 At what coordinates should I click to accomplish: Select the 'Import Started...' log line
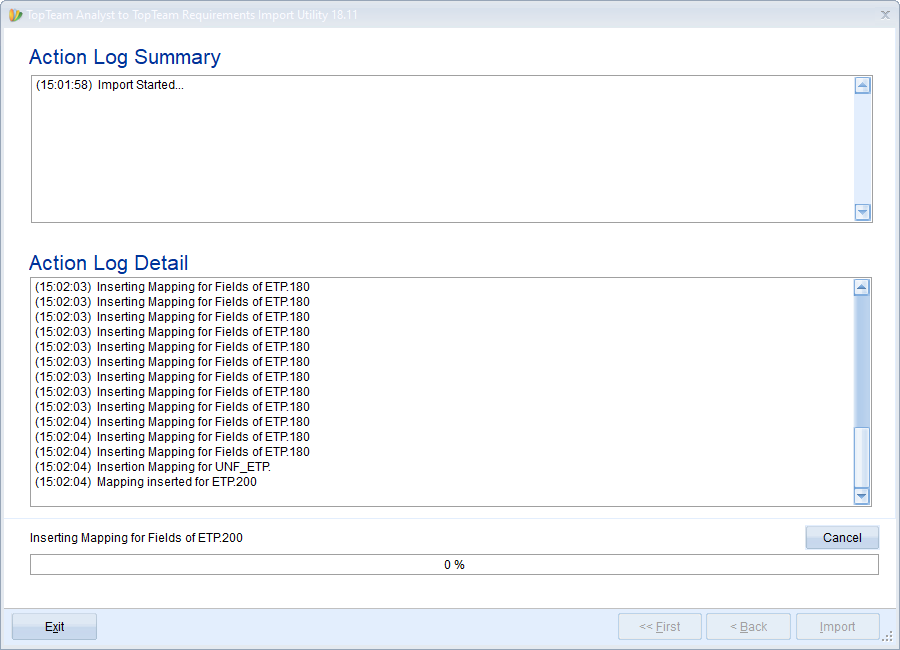point(110,85)
